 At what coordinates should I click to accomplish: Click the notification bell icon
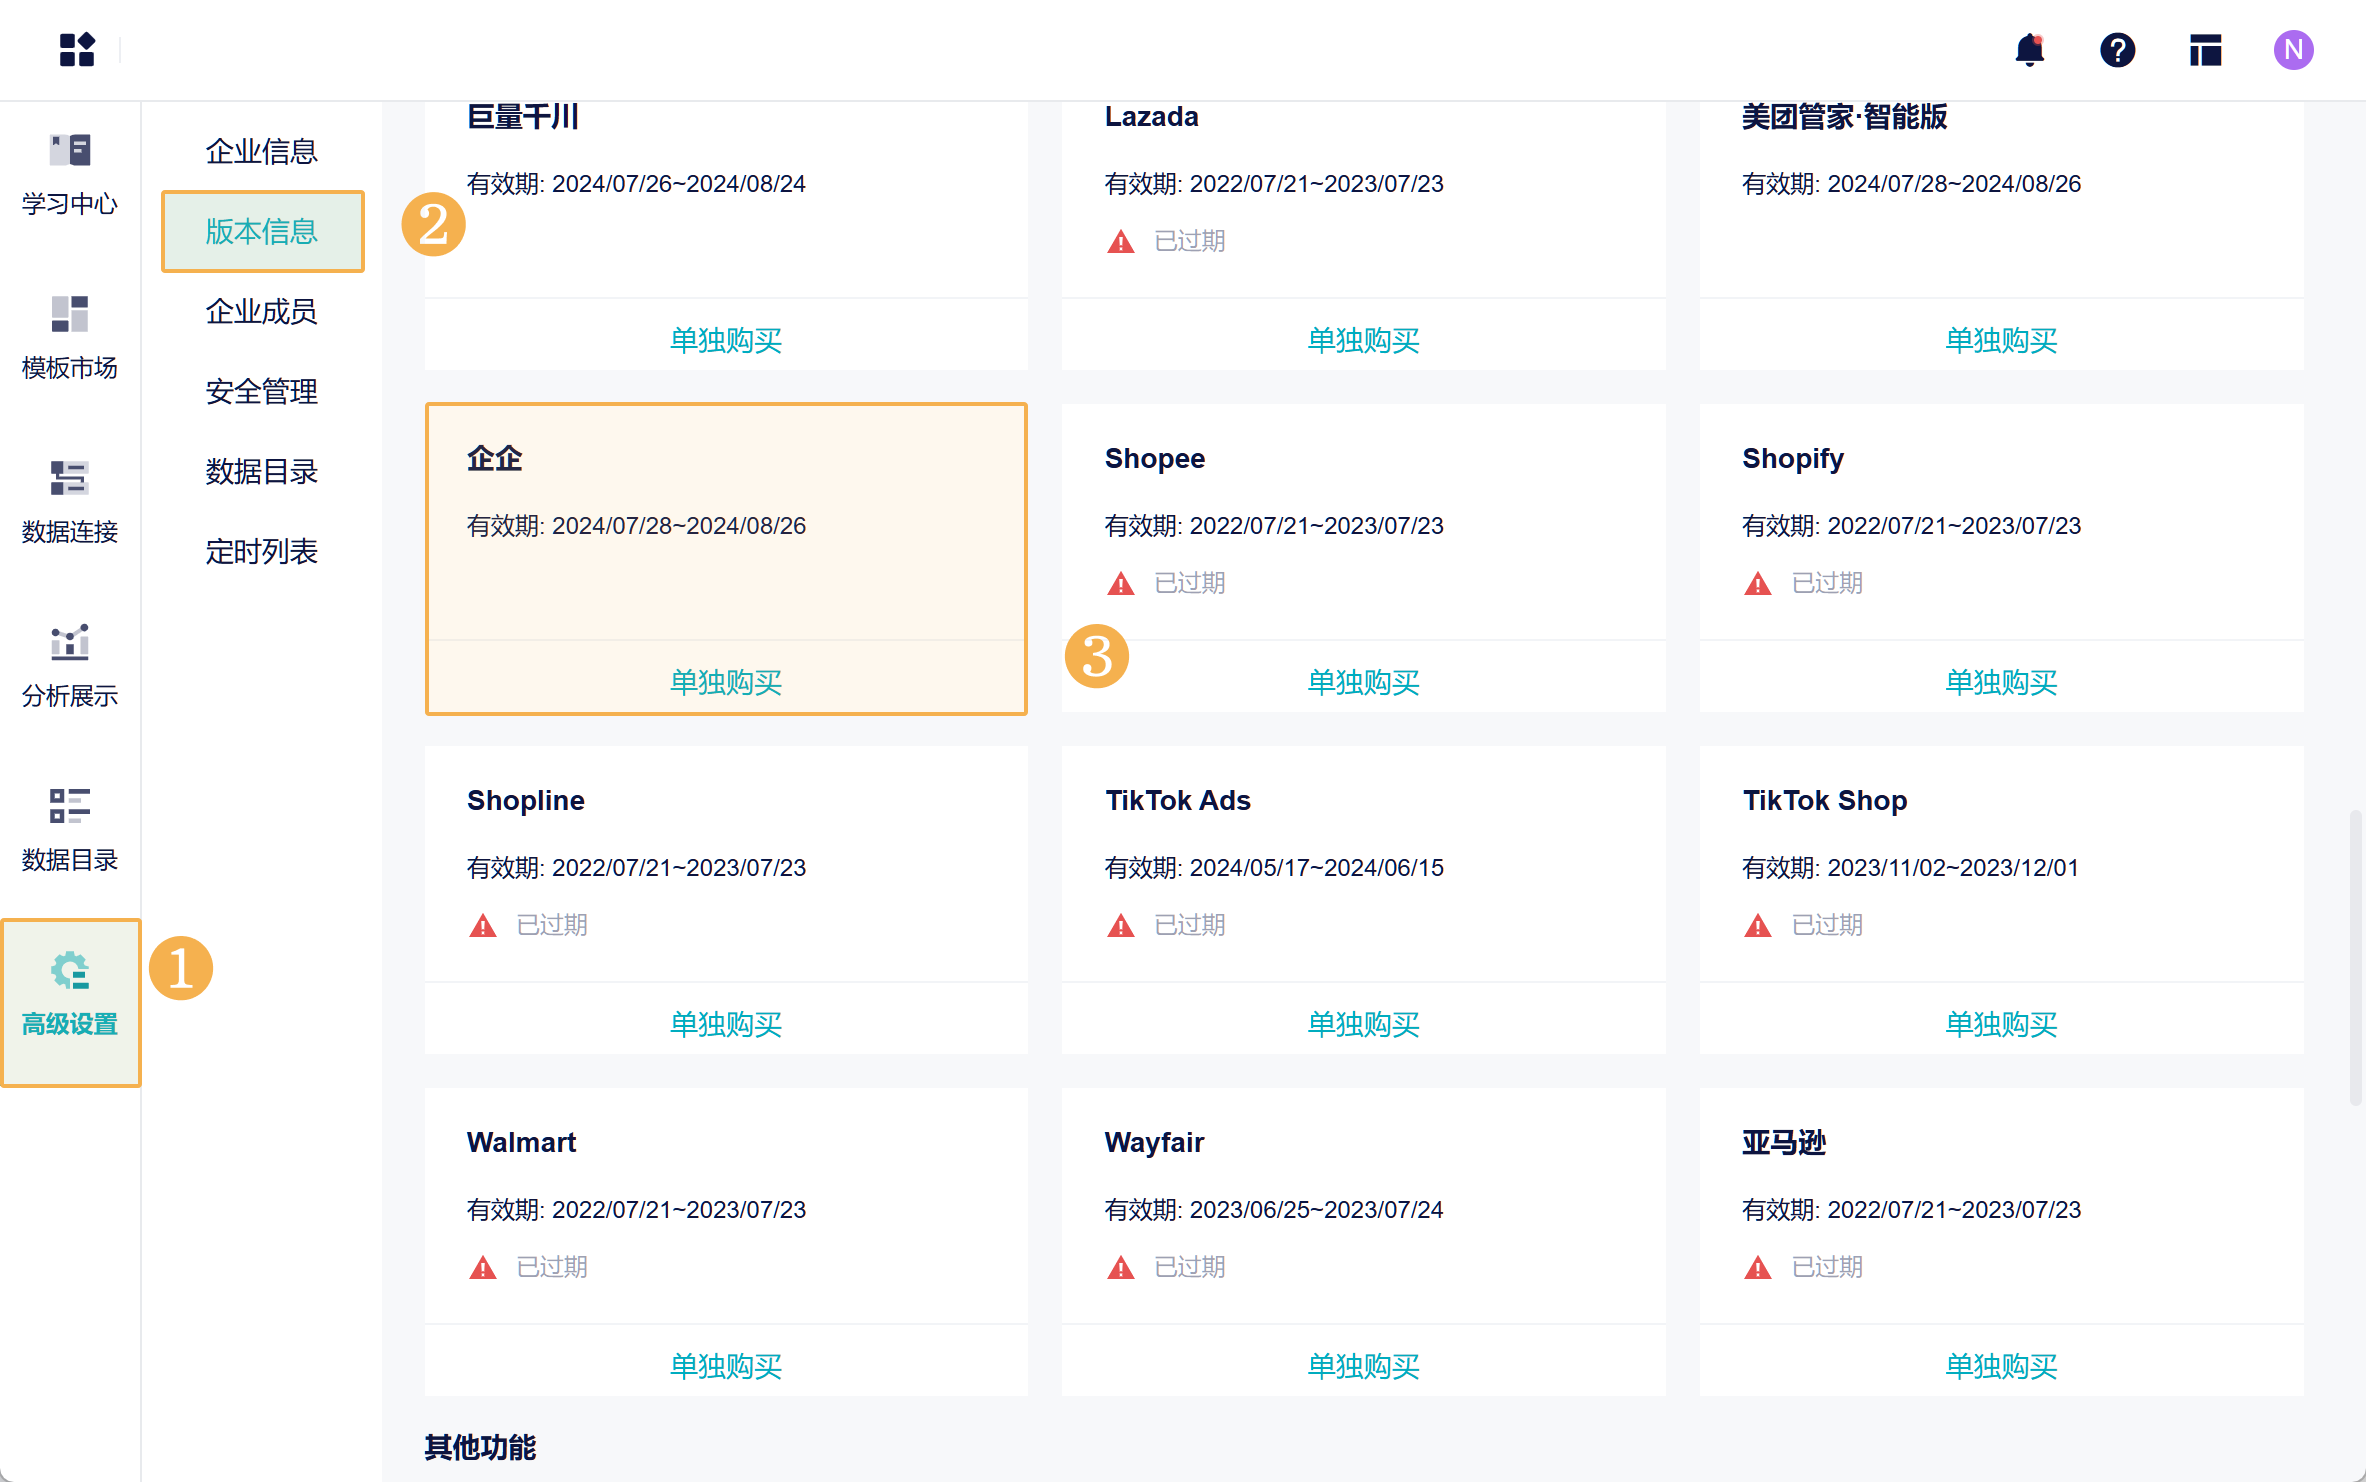point(2029,50)
